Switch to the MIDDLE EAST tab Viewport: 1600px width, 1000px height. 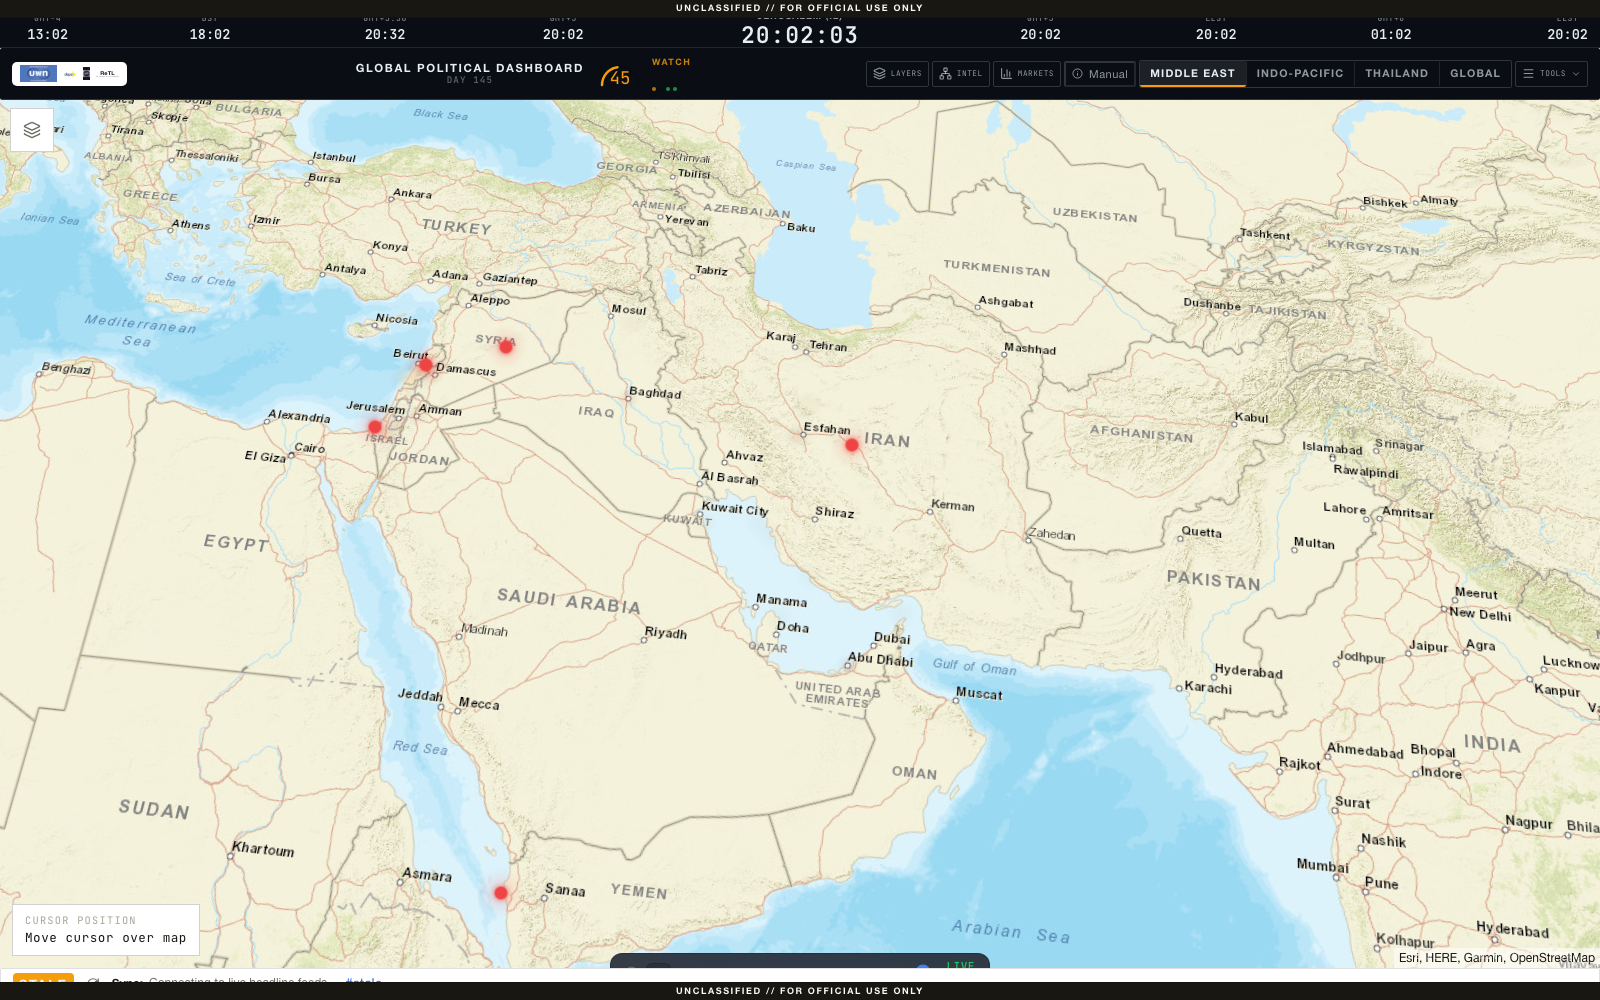coord(1192,74)
